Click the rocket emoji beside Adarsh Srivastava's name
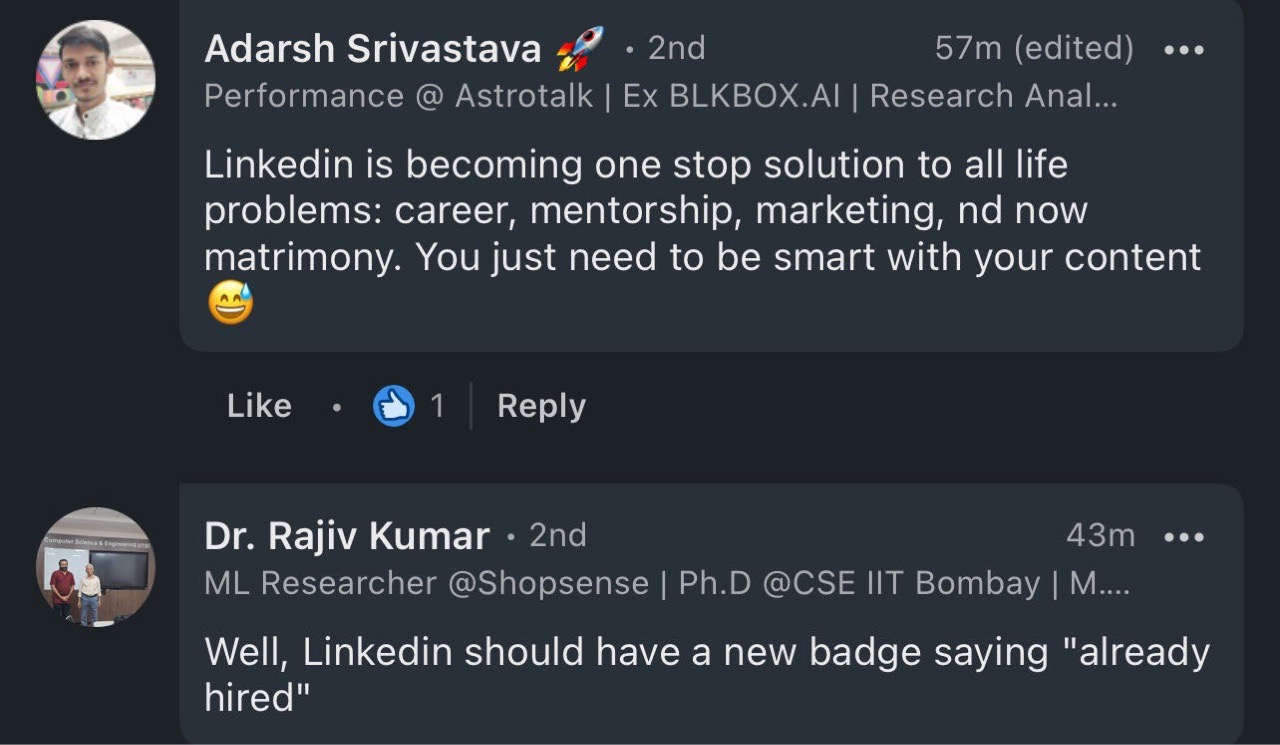 (x=580, y=49)
